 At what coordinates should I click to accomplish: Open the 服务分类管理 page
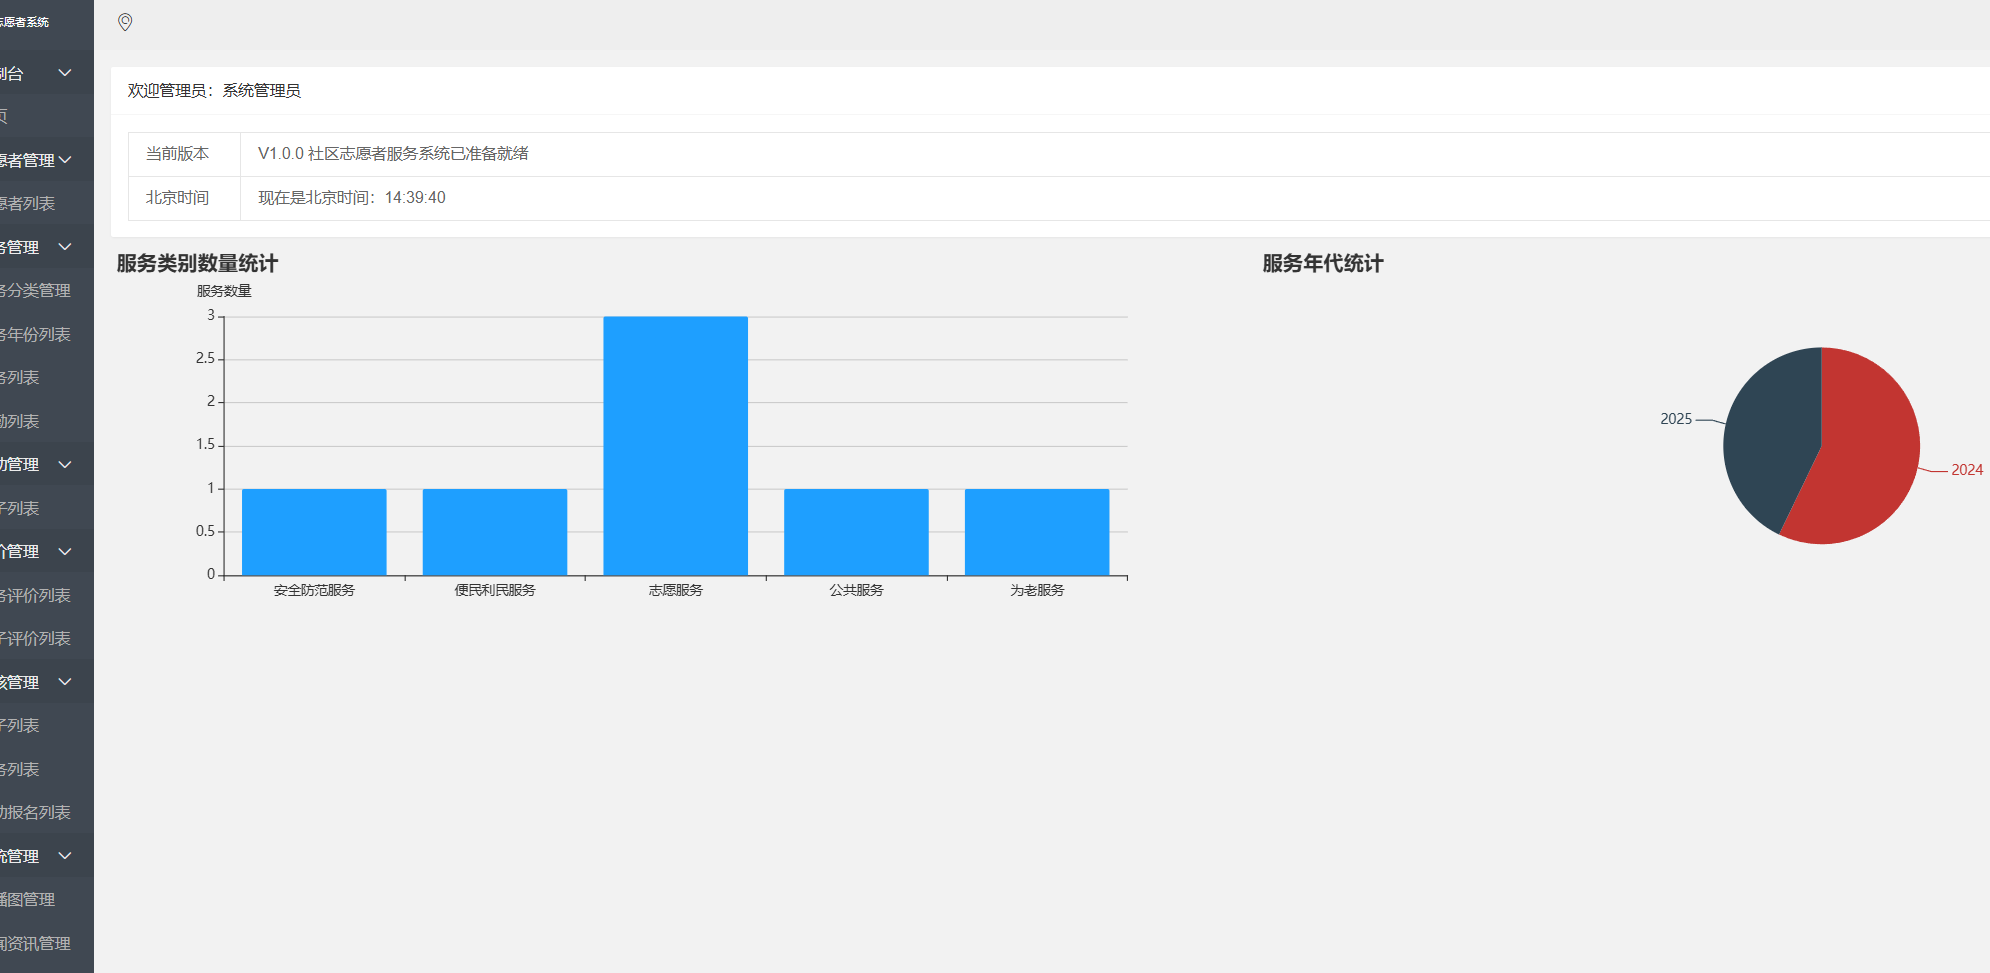35,291
